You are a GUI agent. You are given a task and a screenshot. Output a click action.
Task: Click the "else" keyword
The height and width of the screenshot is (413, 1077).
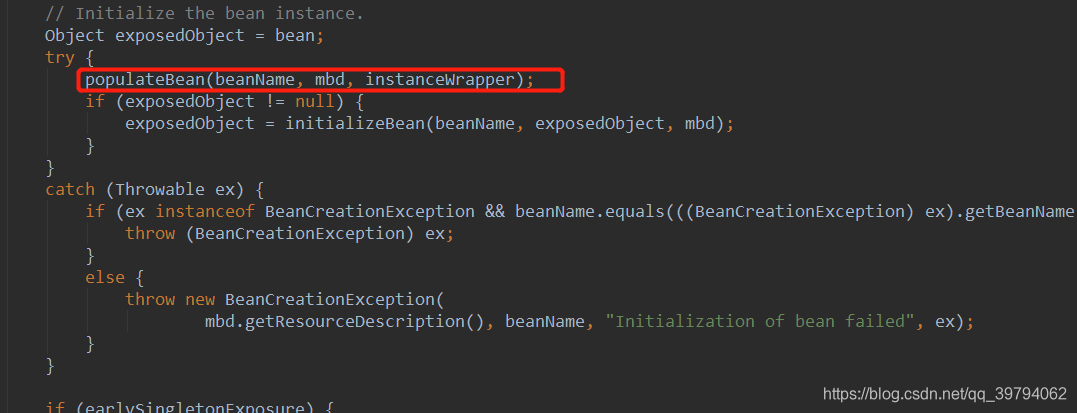click(105, 277)
